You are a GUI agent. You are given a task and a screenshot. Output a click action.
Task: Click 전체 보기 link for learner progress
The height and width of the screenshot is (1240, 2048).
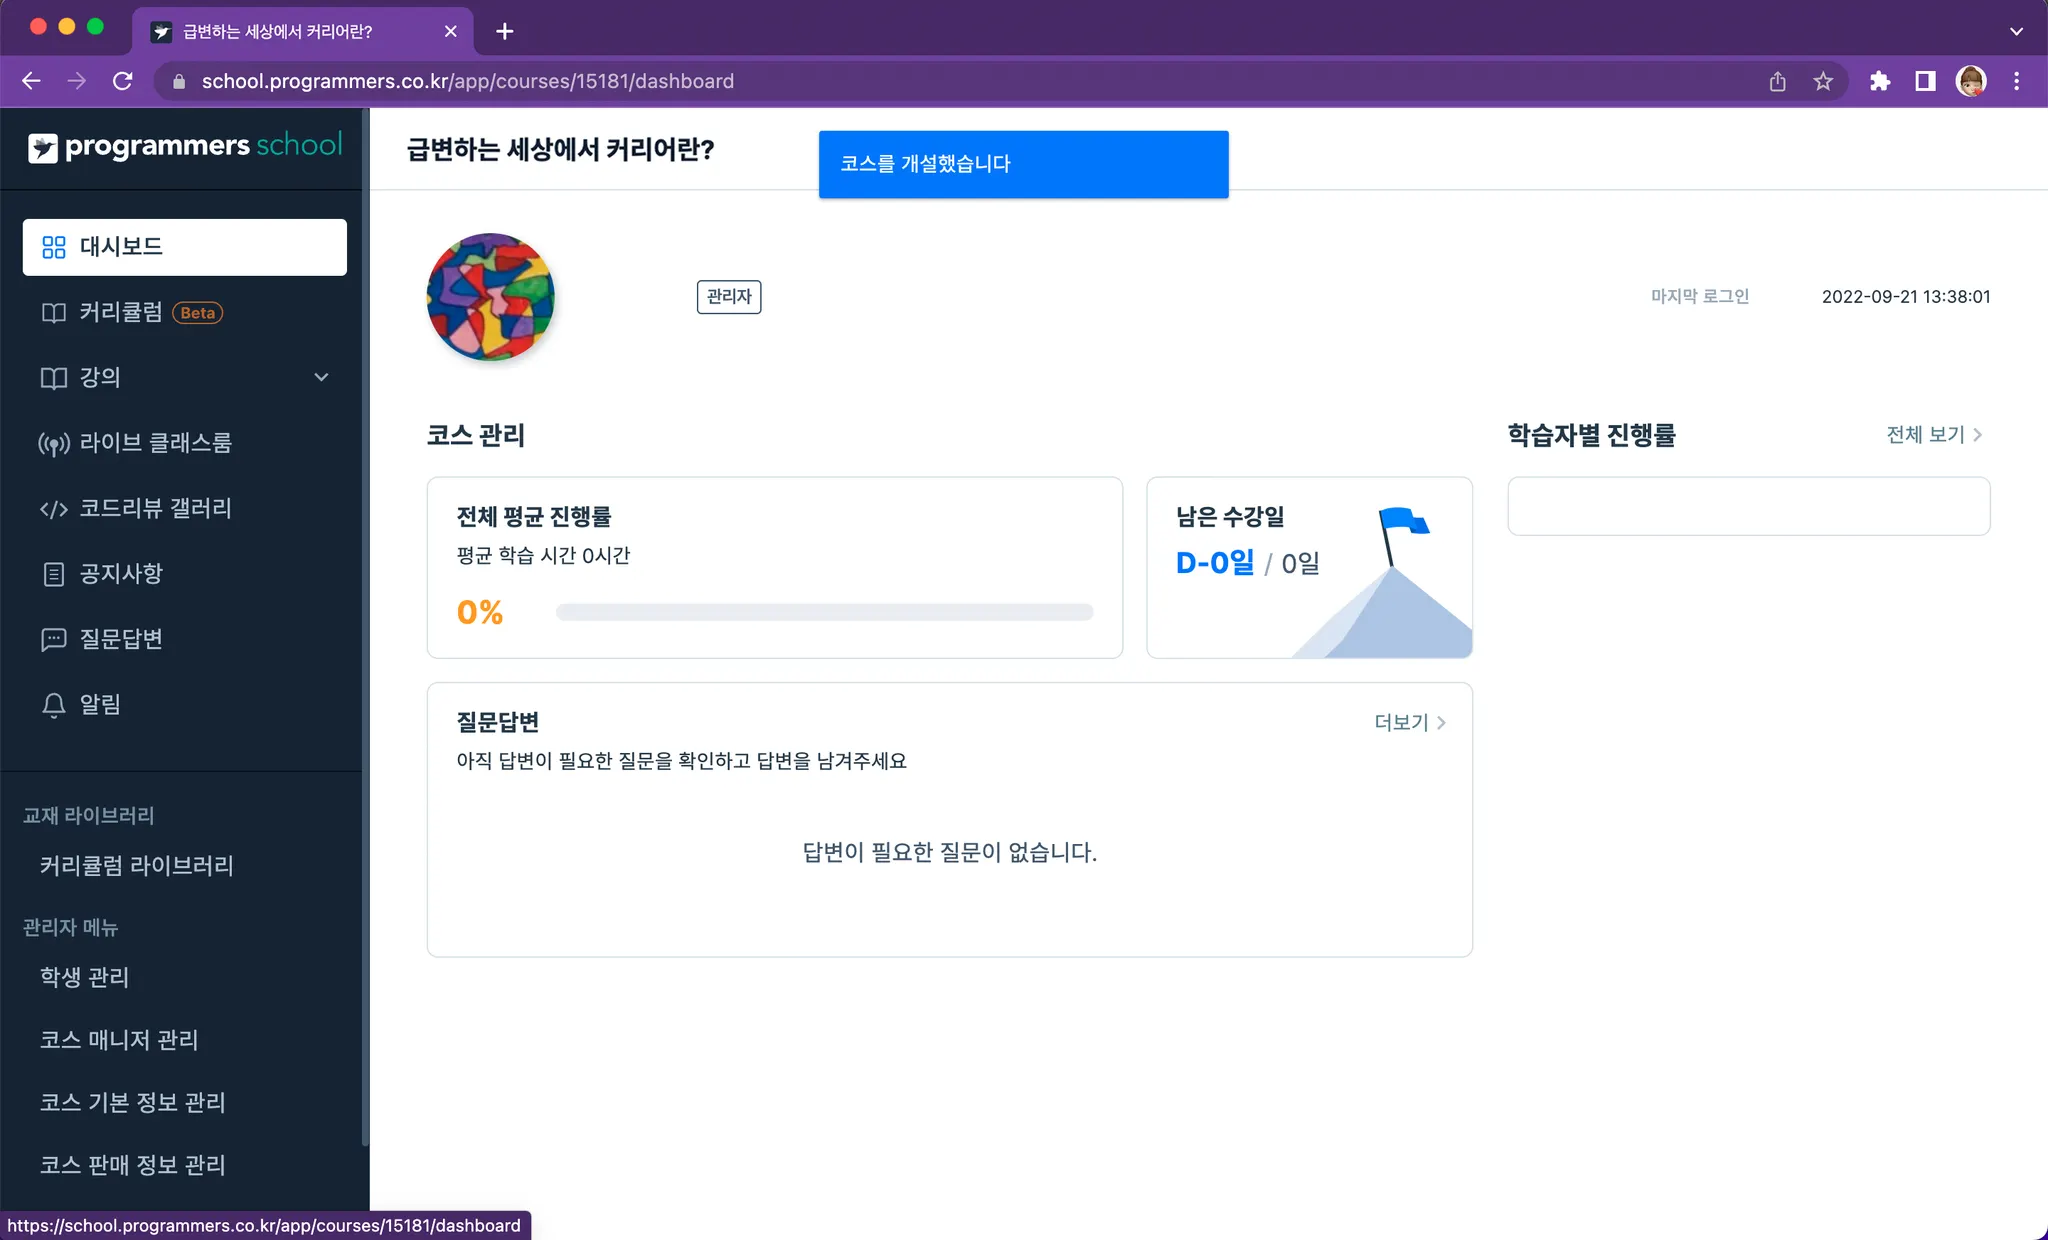[x=1933, y=435]
